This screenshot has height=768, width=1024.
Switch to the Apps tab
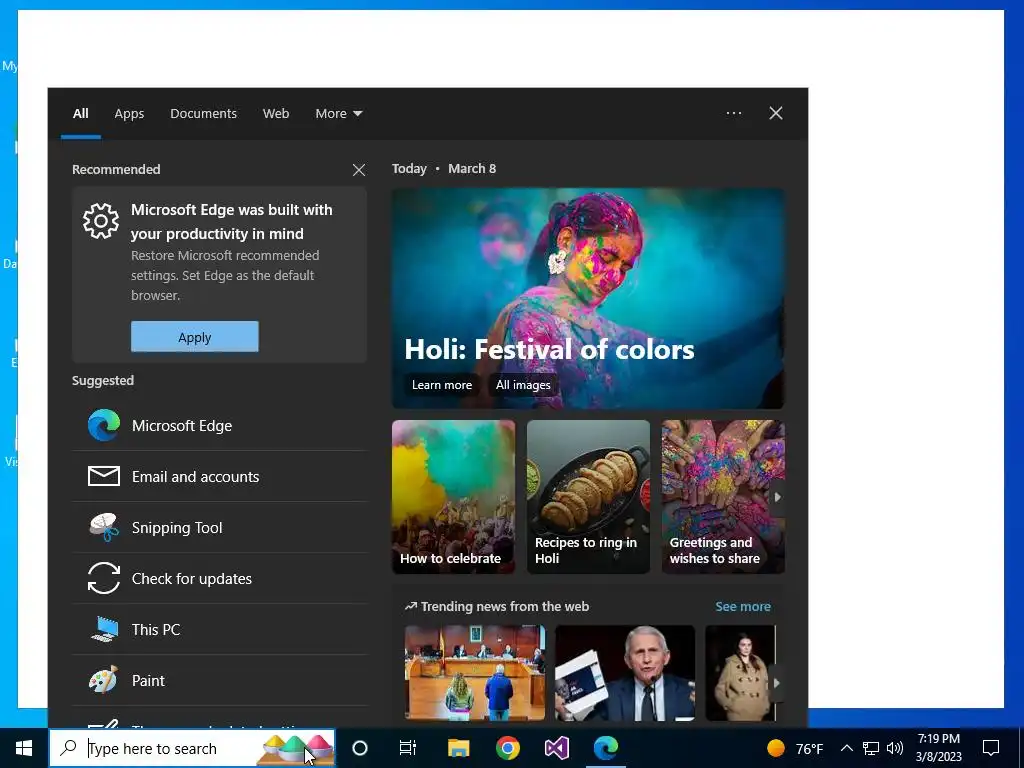pyautogui.click(x=129, y=114)
